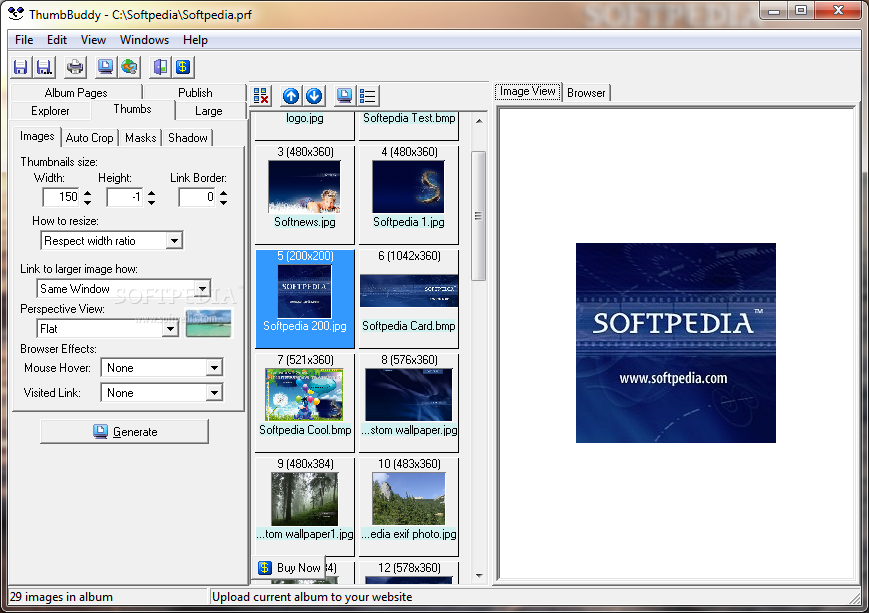Click the perspective preview beach thumbnail

208,323
